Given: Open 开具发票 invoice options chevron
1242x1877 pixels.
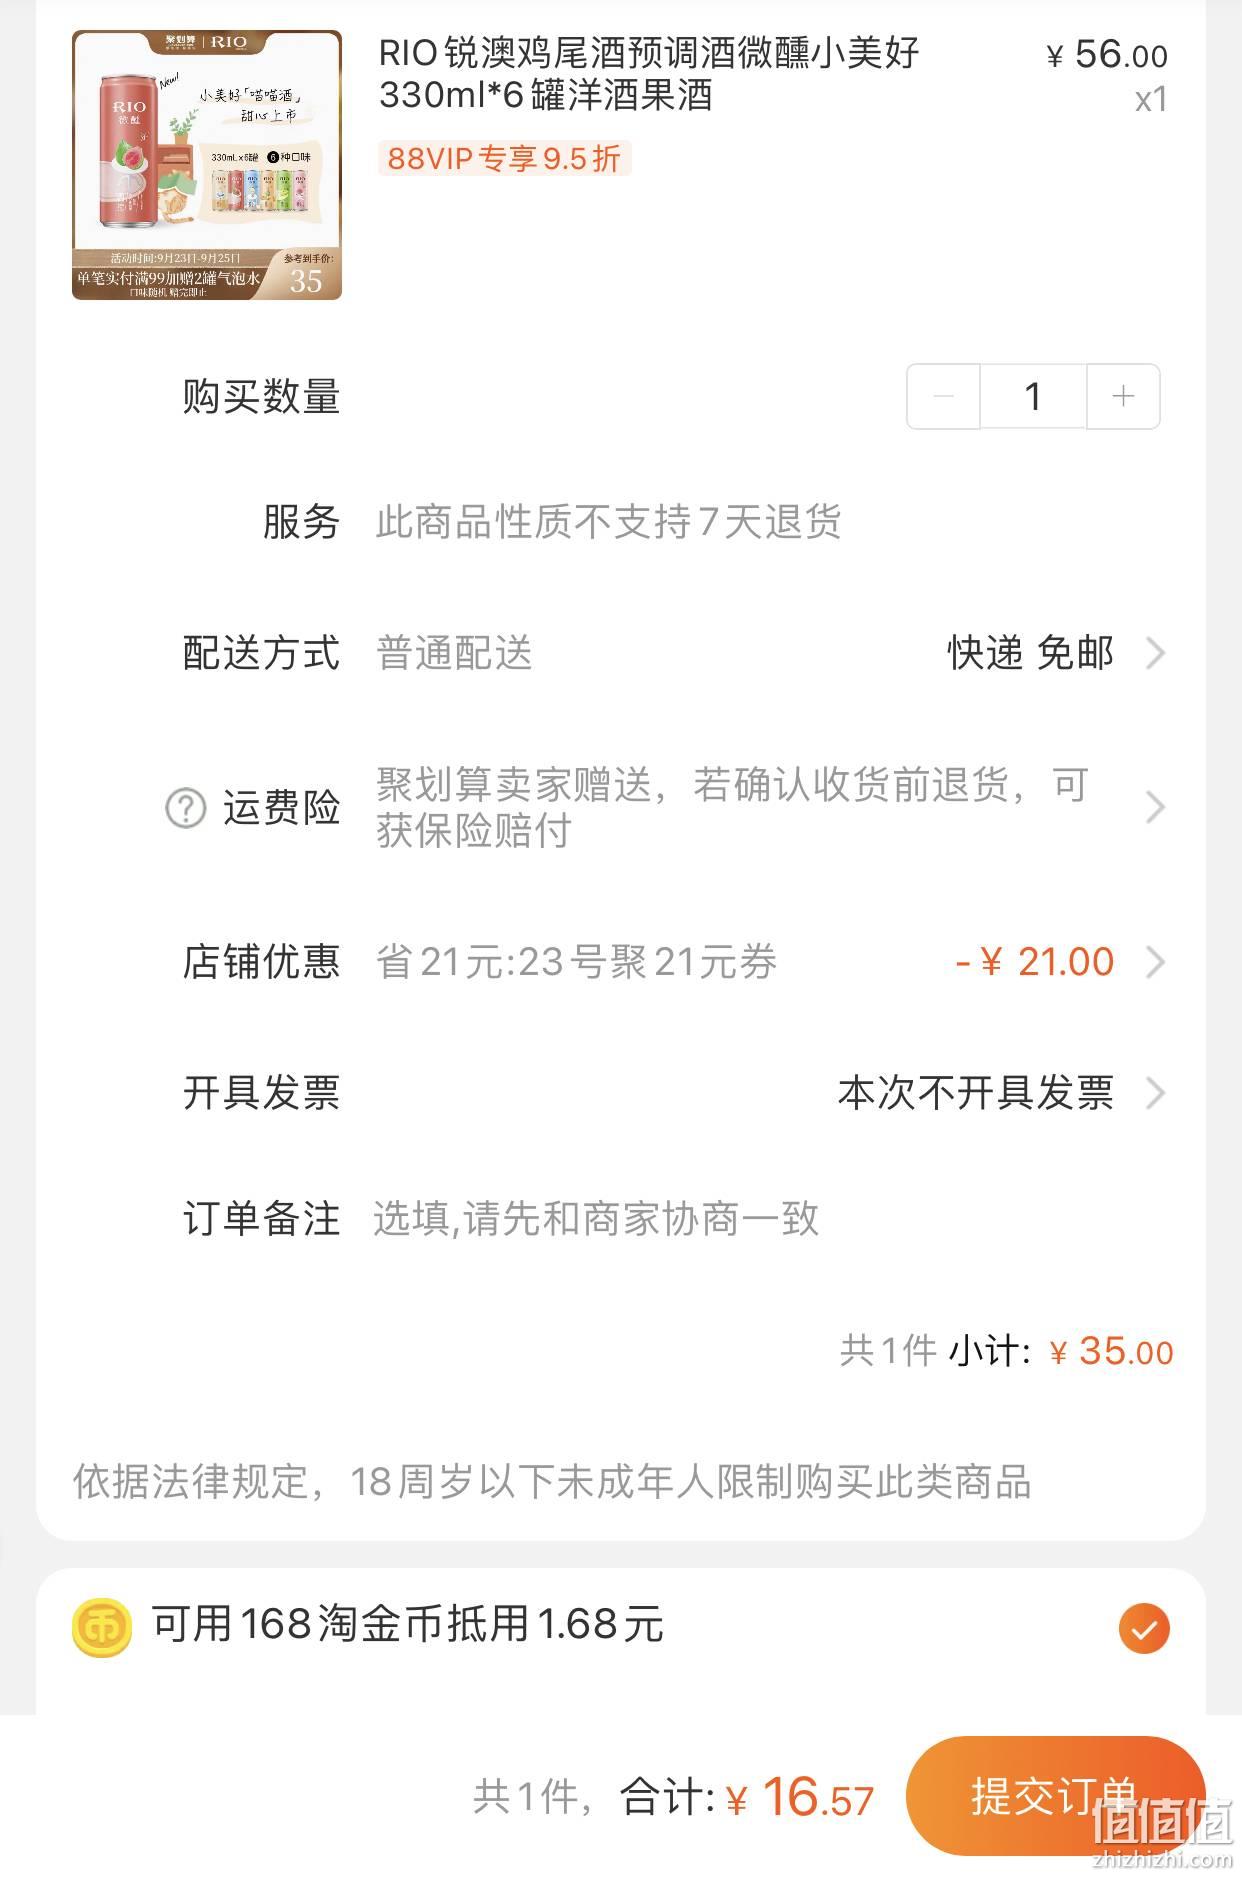Looking at the screenshot, I should point(1155,1093).
